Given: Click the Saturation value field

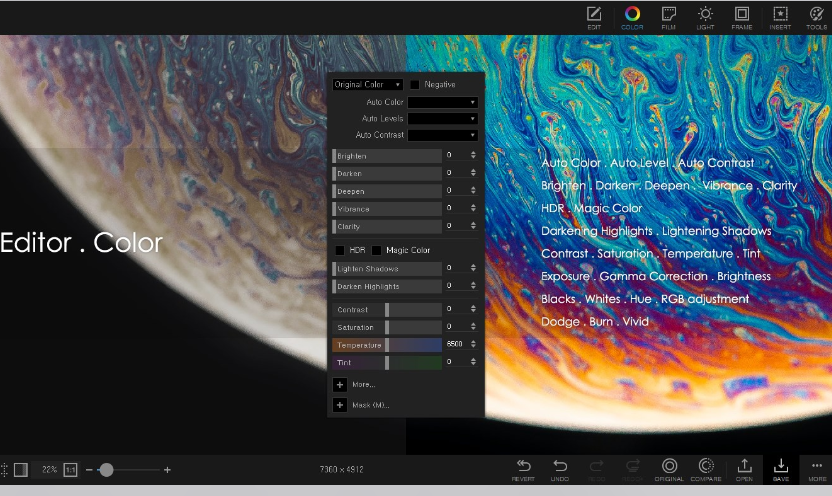Looking at the screenshot, I should coord(456,327).
